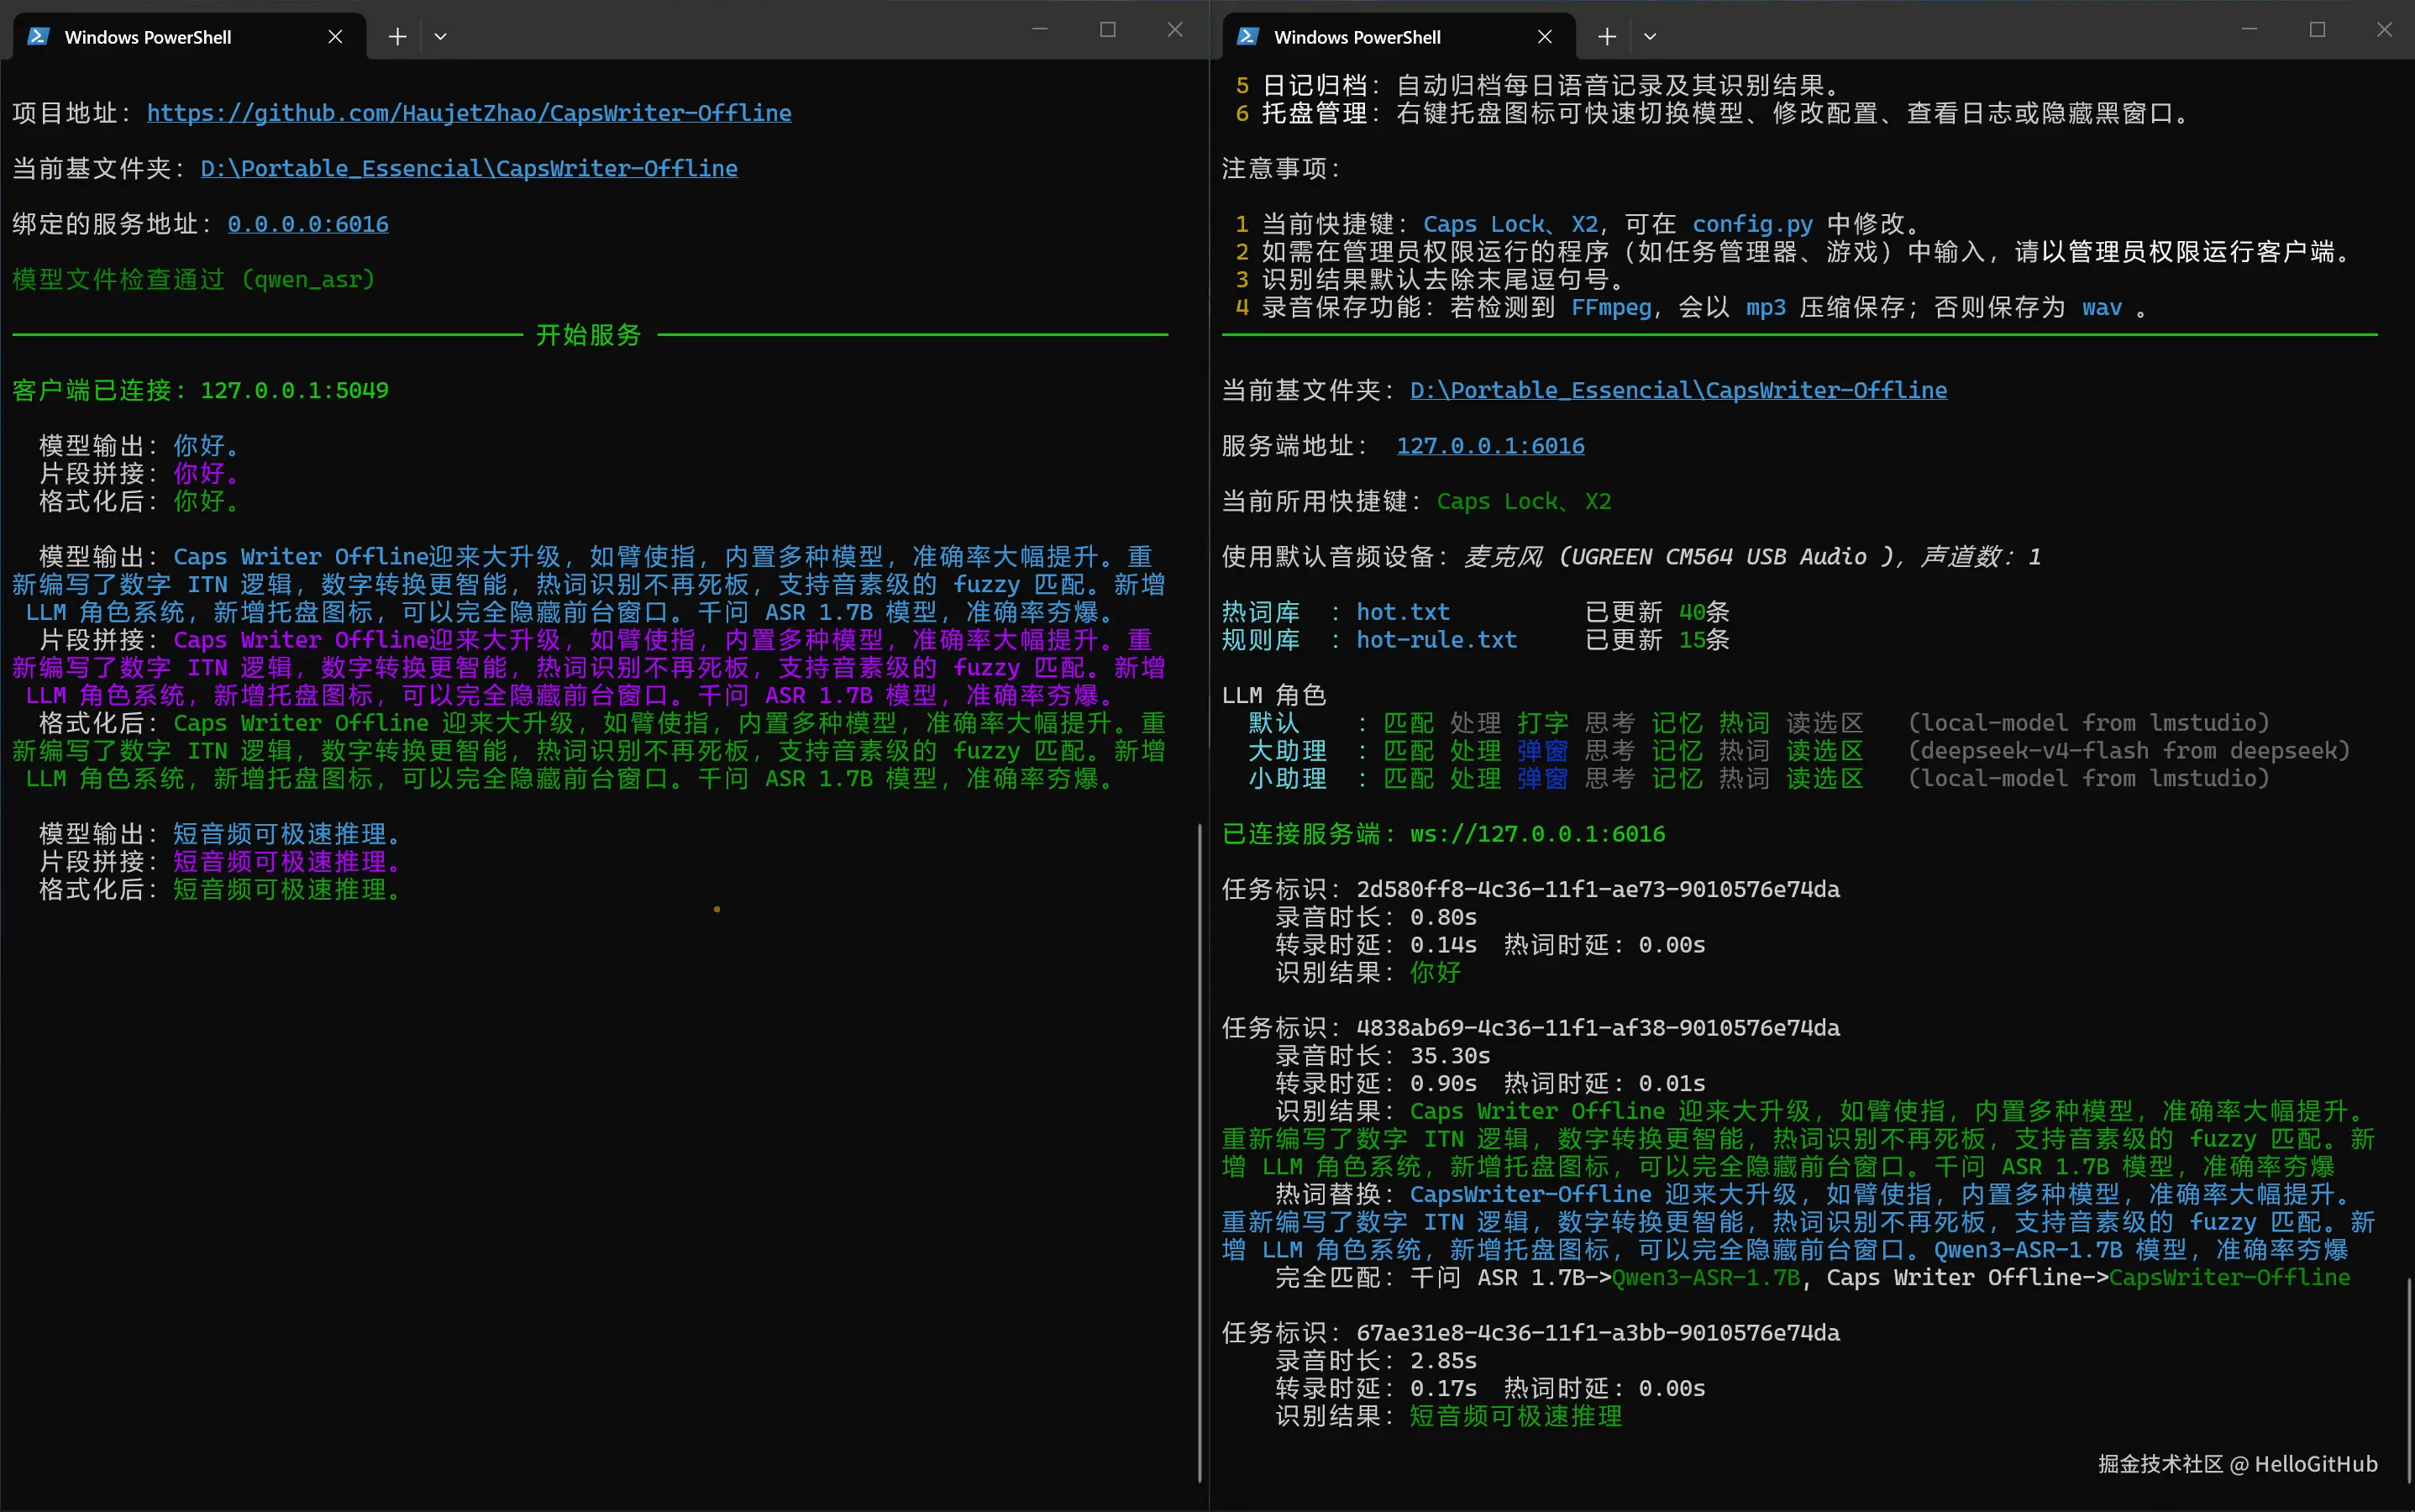Viewport: 2415px width, 1512px height.
Task: Close the right terminal window
Action: tap(2384, 30)
